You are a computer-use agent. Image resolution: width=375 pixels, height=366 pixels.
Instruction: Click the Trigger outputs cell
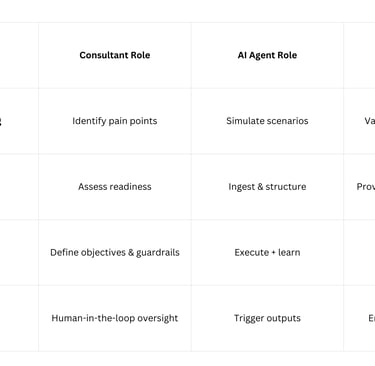pos(267,318)
